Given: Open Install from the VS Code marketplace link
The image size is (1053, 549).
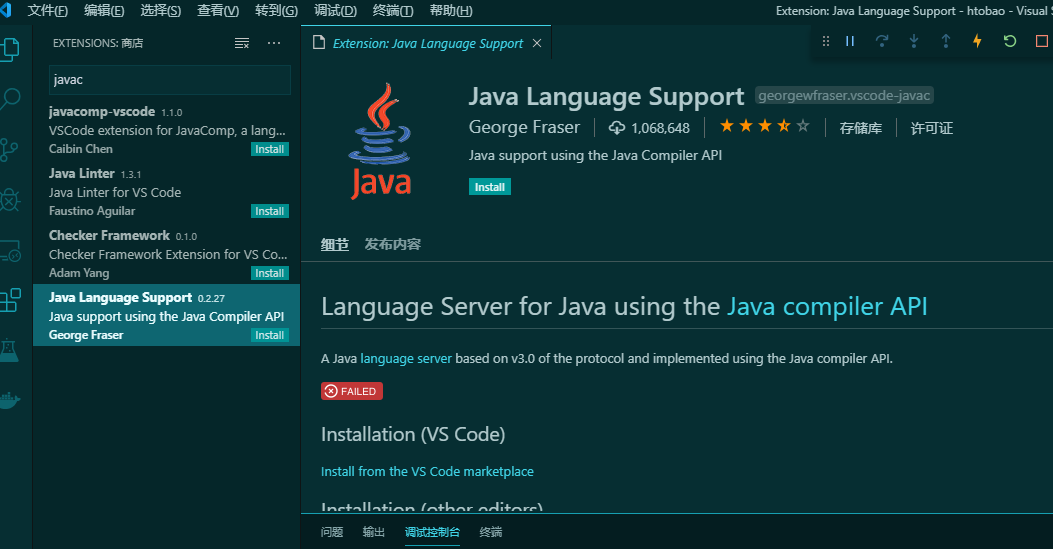Looking at the screenshot, I should point(427,472).
